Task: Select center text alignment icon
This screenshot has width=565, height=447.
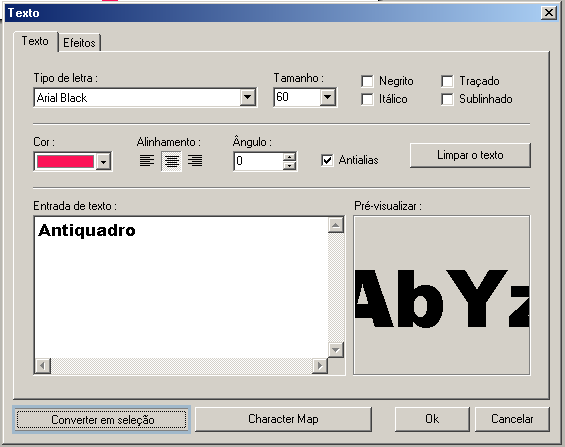Action: click(x=172, y=161)
